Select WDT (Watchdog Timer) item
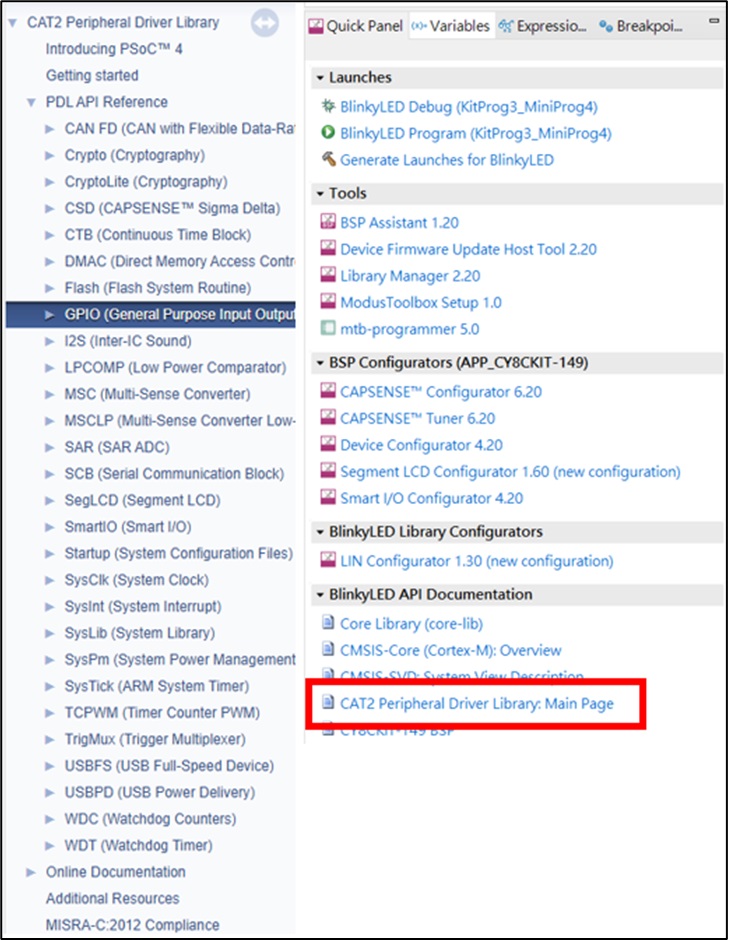Screen dimensions: 729x940 (138, 845)
